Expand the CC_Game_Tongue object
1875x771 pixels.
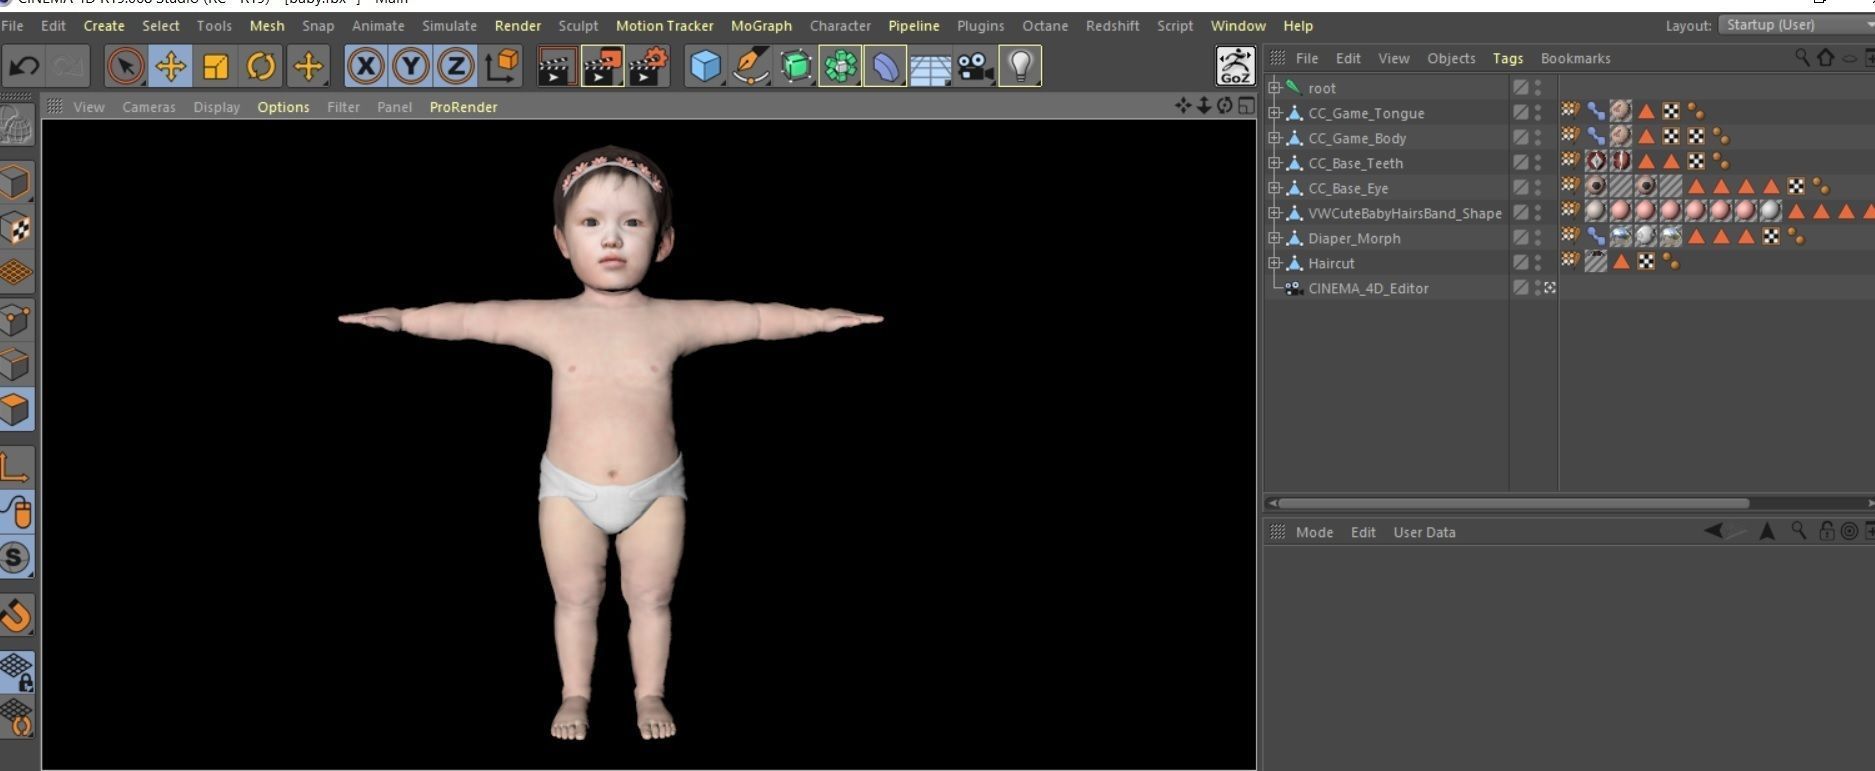click(x=1275, y=113)
